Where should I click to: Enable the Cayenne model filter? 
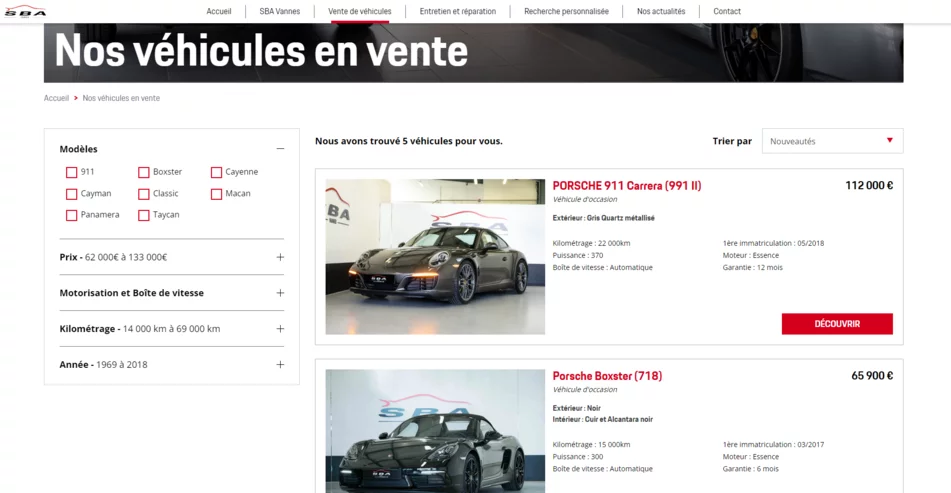coord(216,172)
